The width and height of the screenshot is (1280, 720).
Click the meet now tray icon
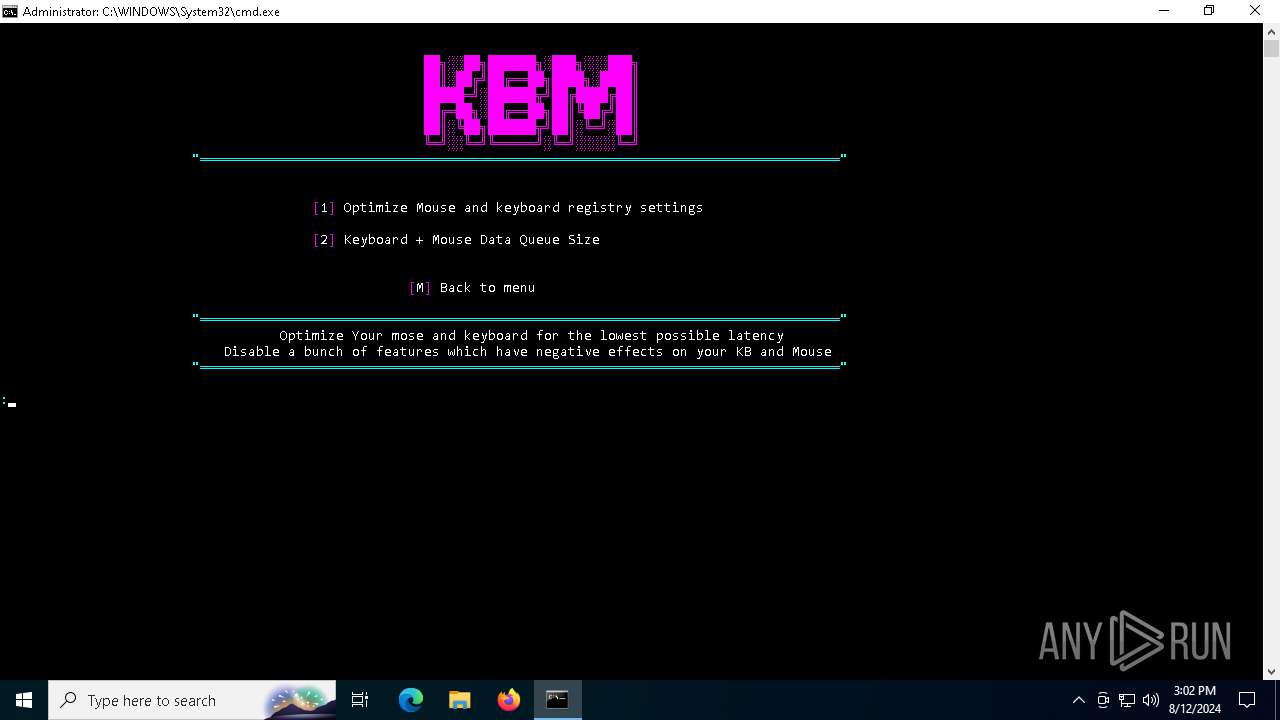[x=1103, y=700]
